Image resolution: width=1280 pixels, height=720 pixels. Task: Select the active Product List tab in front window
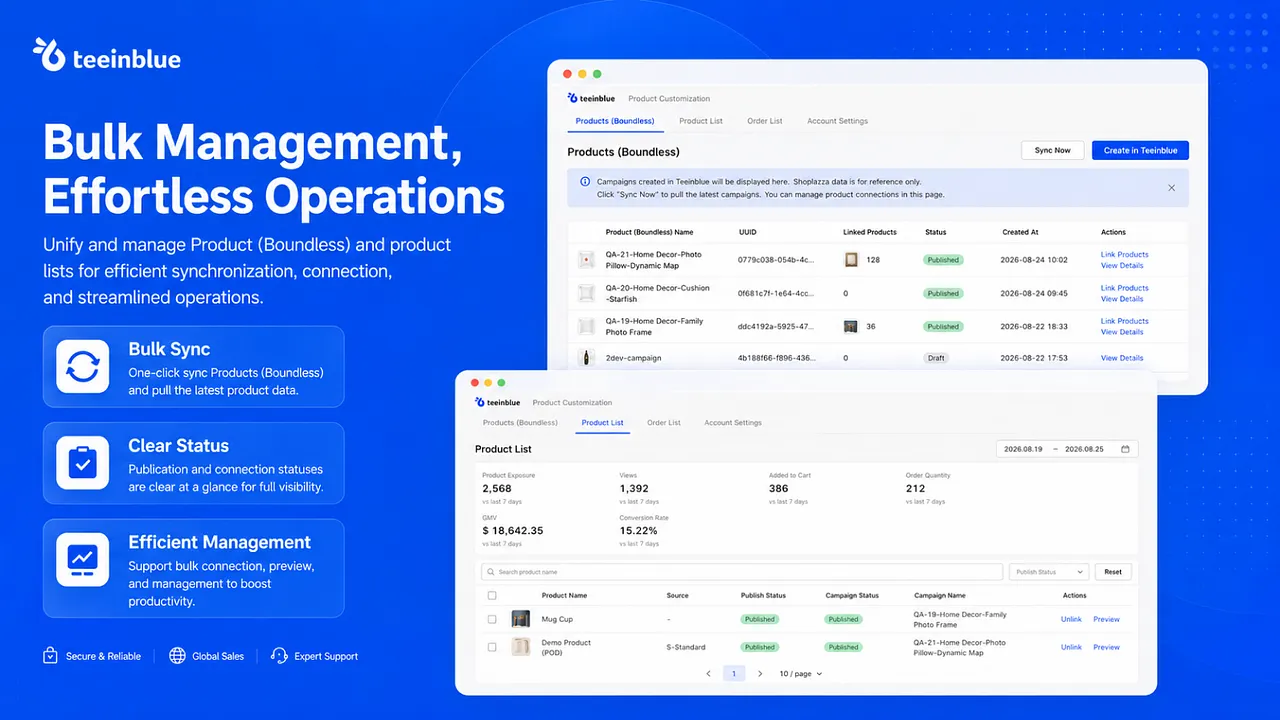[603, 423]
